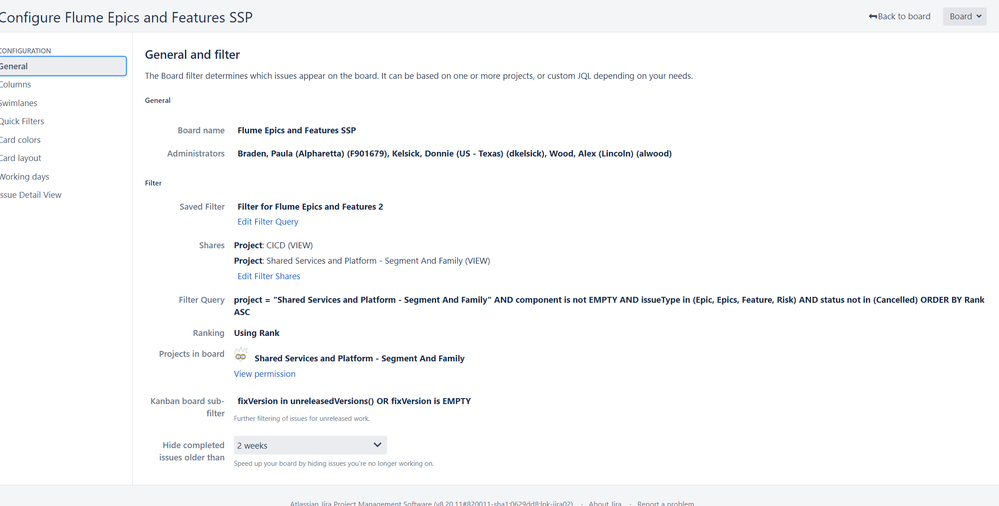Click 'Project: CICD (VIEW)' share entry
Screen dimensions: 999x506
pyautogui.click(x=273, y=245)
